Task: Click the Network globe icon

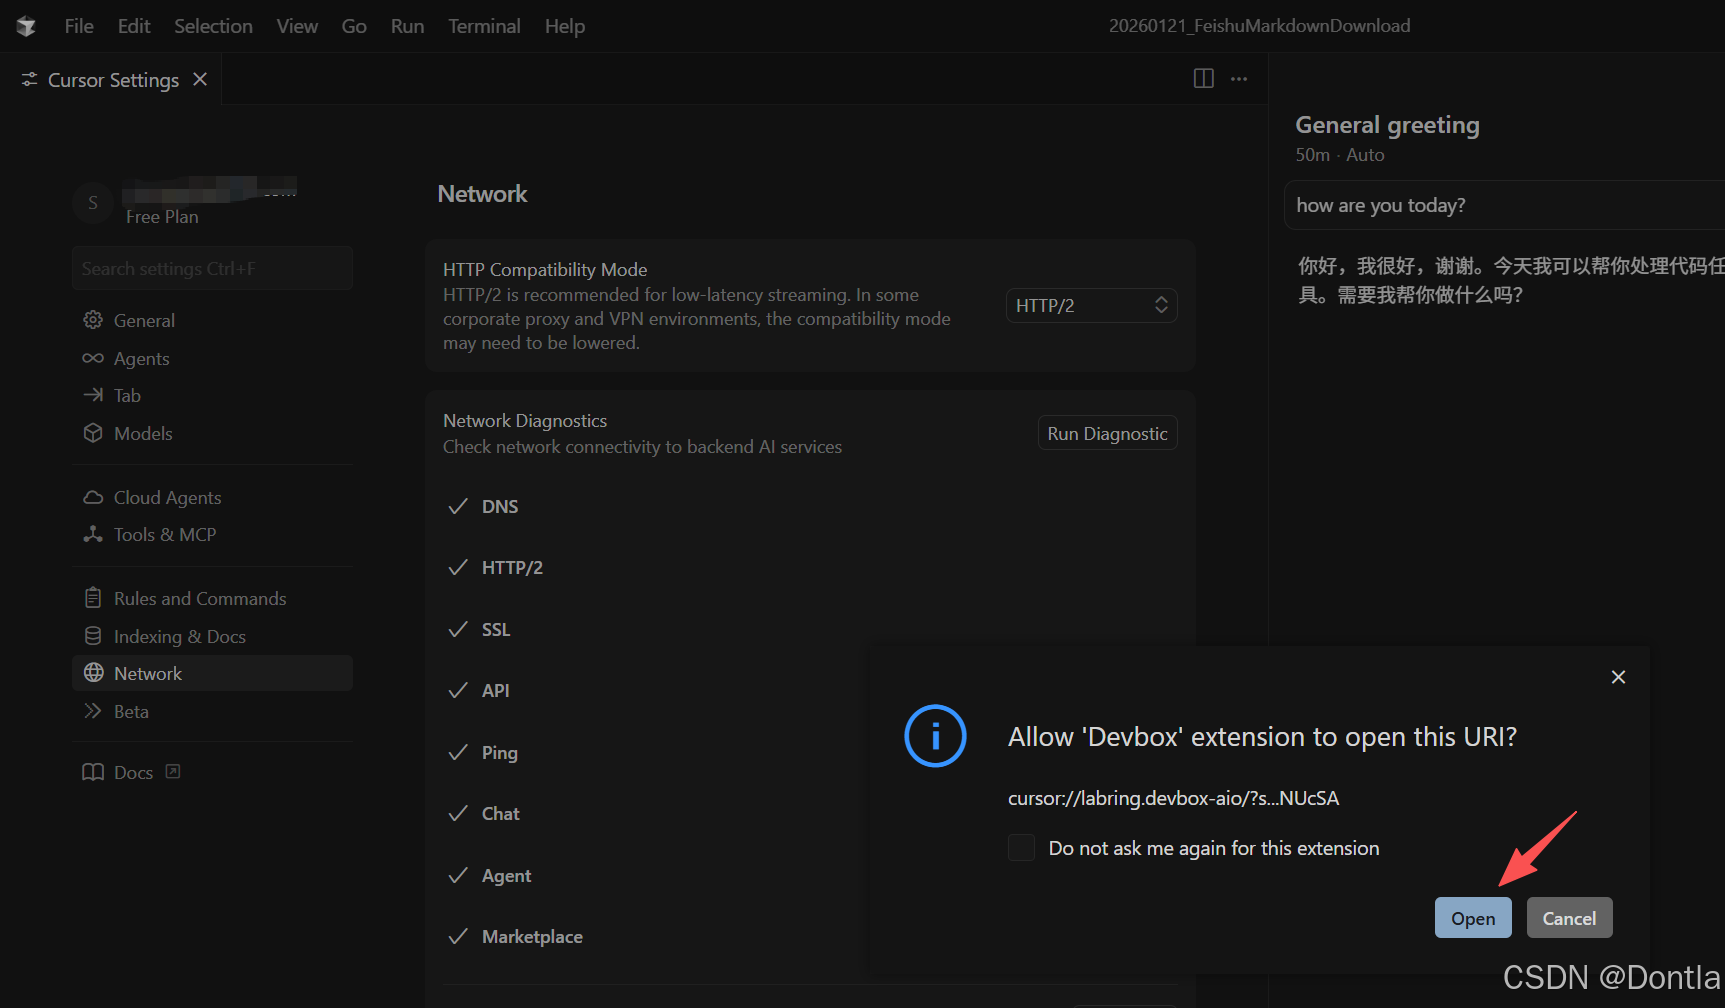Action: (93, 673)
